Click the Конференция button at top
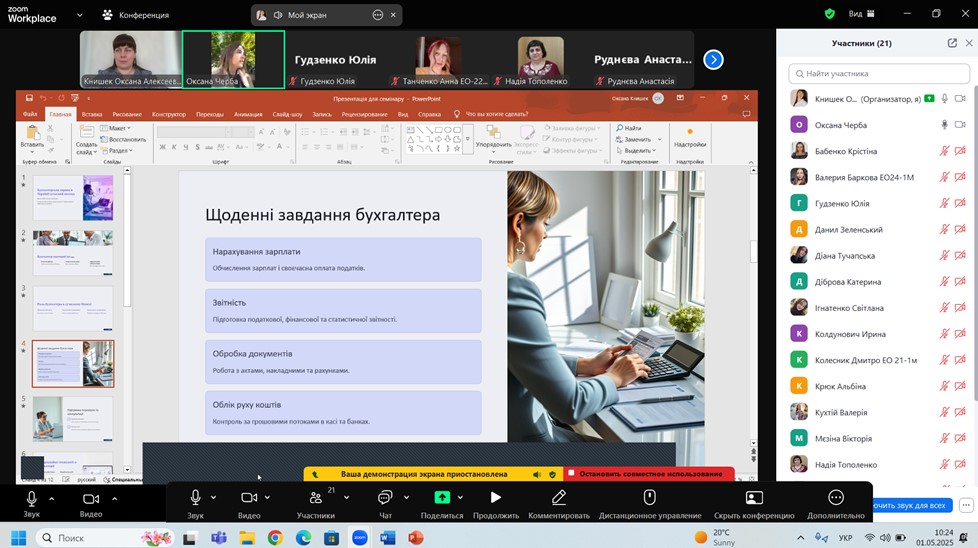 coord(136,14)
